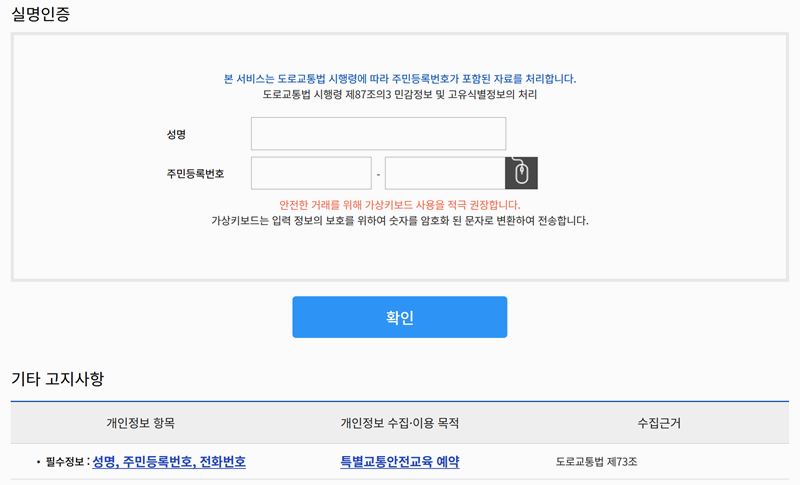Screen dimensions: 800x485
Task: Open the 성명, 주민등록번호, 전화번호 link
Action: (x=169, y=462)
